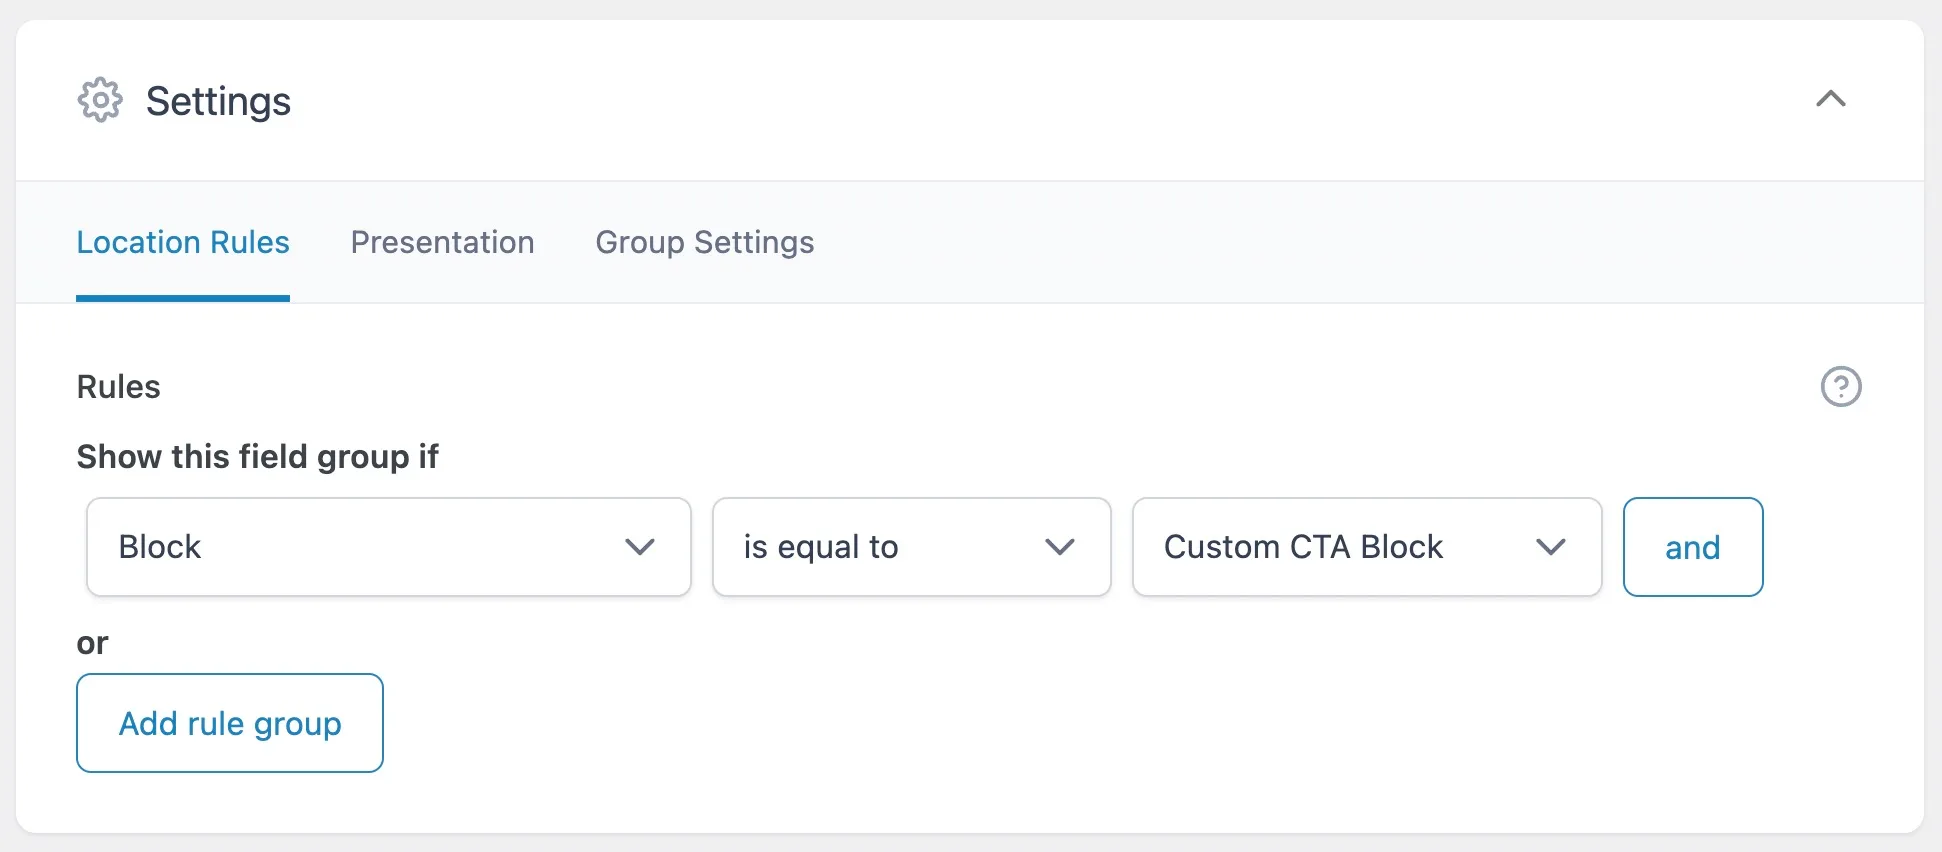
Task: Click the "Show this field group if" heading
Action: click(257, 457)
